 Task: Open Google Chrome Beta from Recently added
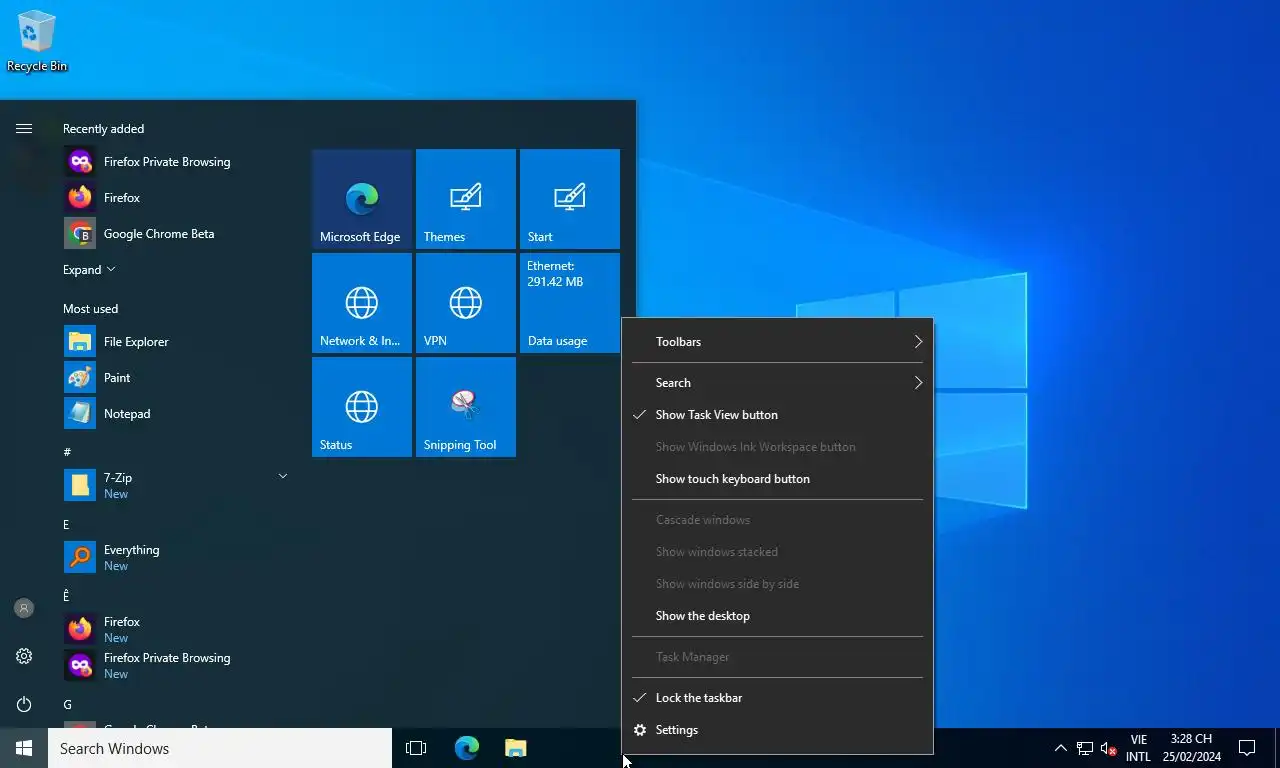[177, 234]
